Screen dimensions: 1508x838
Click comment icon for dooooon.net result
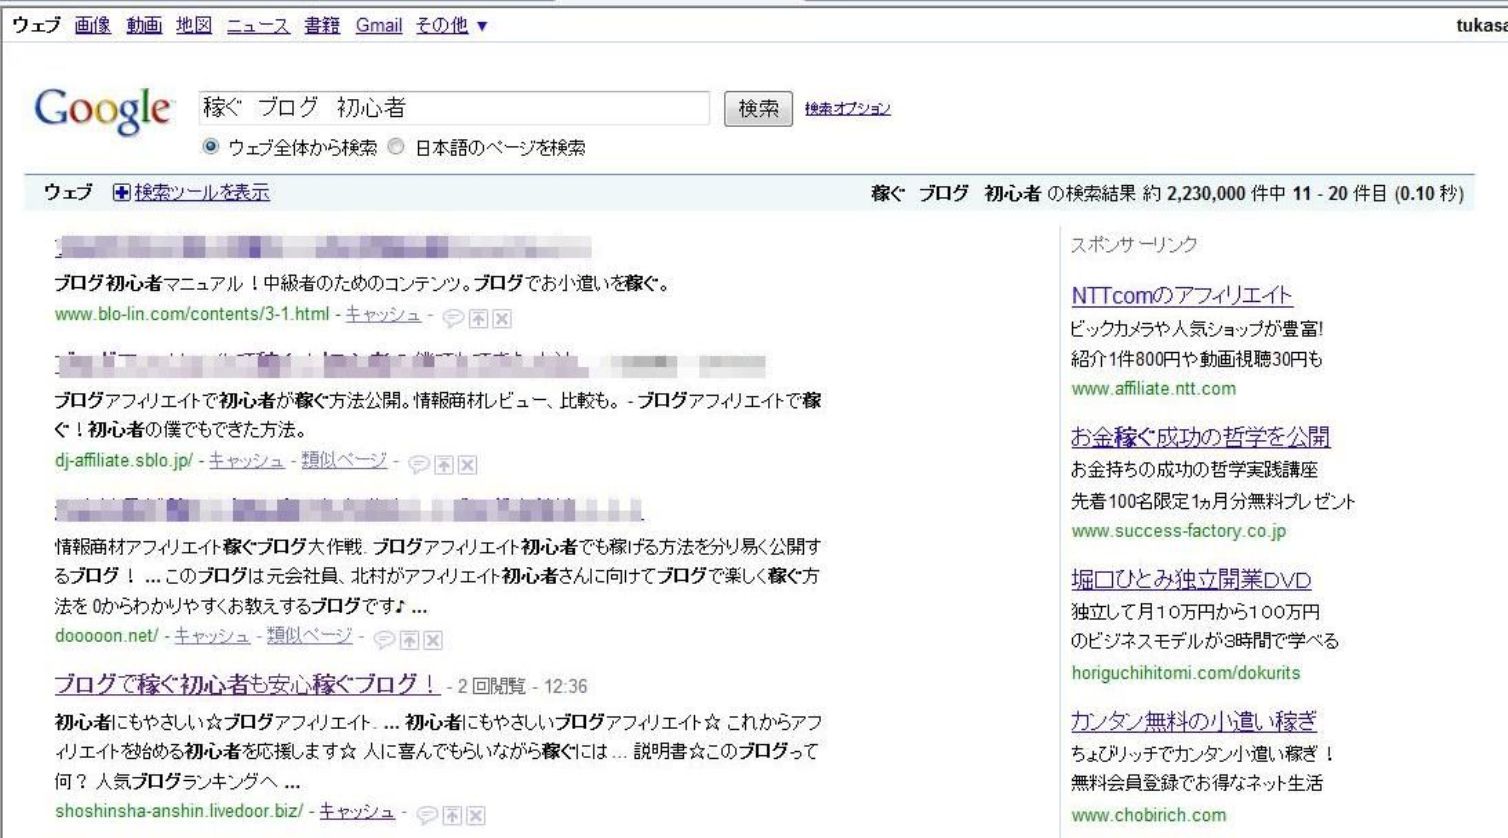384,640
